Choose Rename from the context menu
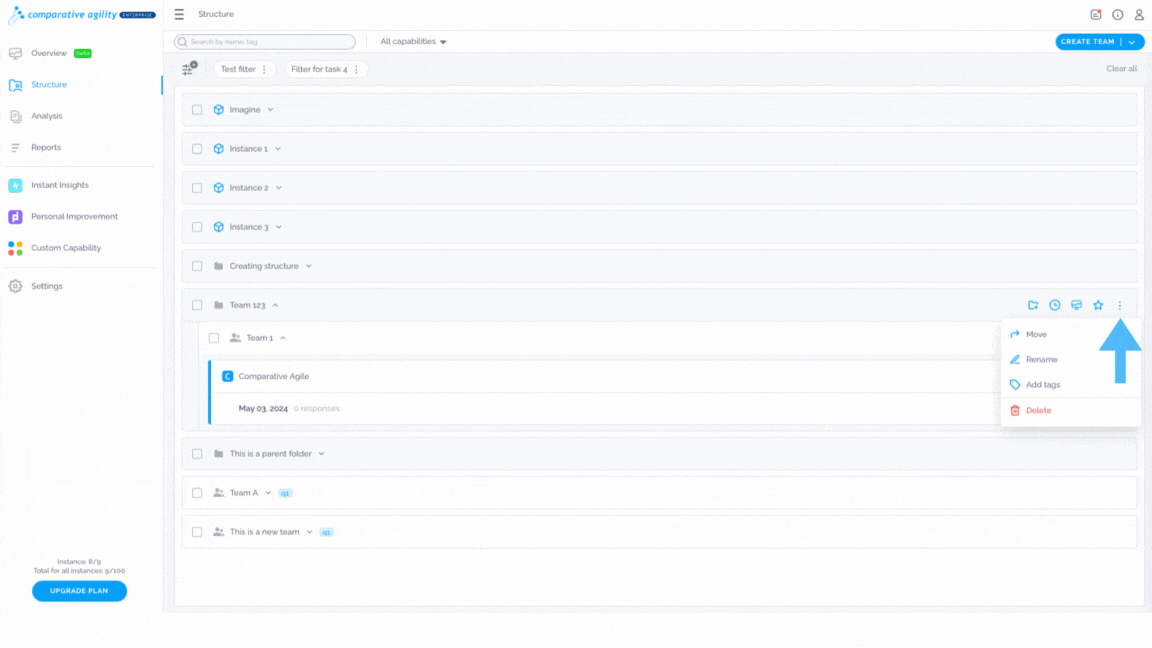The width and height of the screenshot is (1152, 648). [1042, 359]
